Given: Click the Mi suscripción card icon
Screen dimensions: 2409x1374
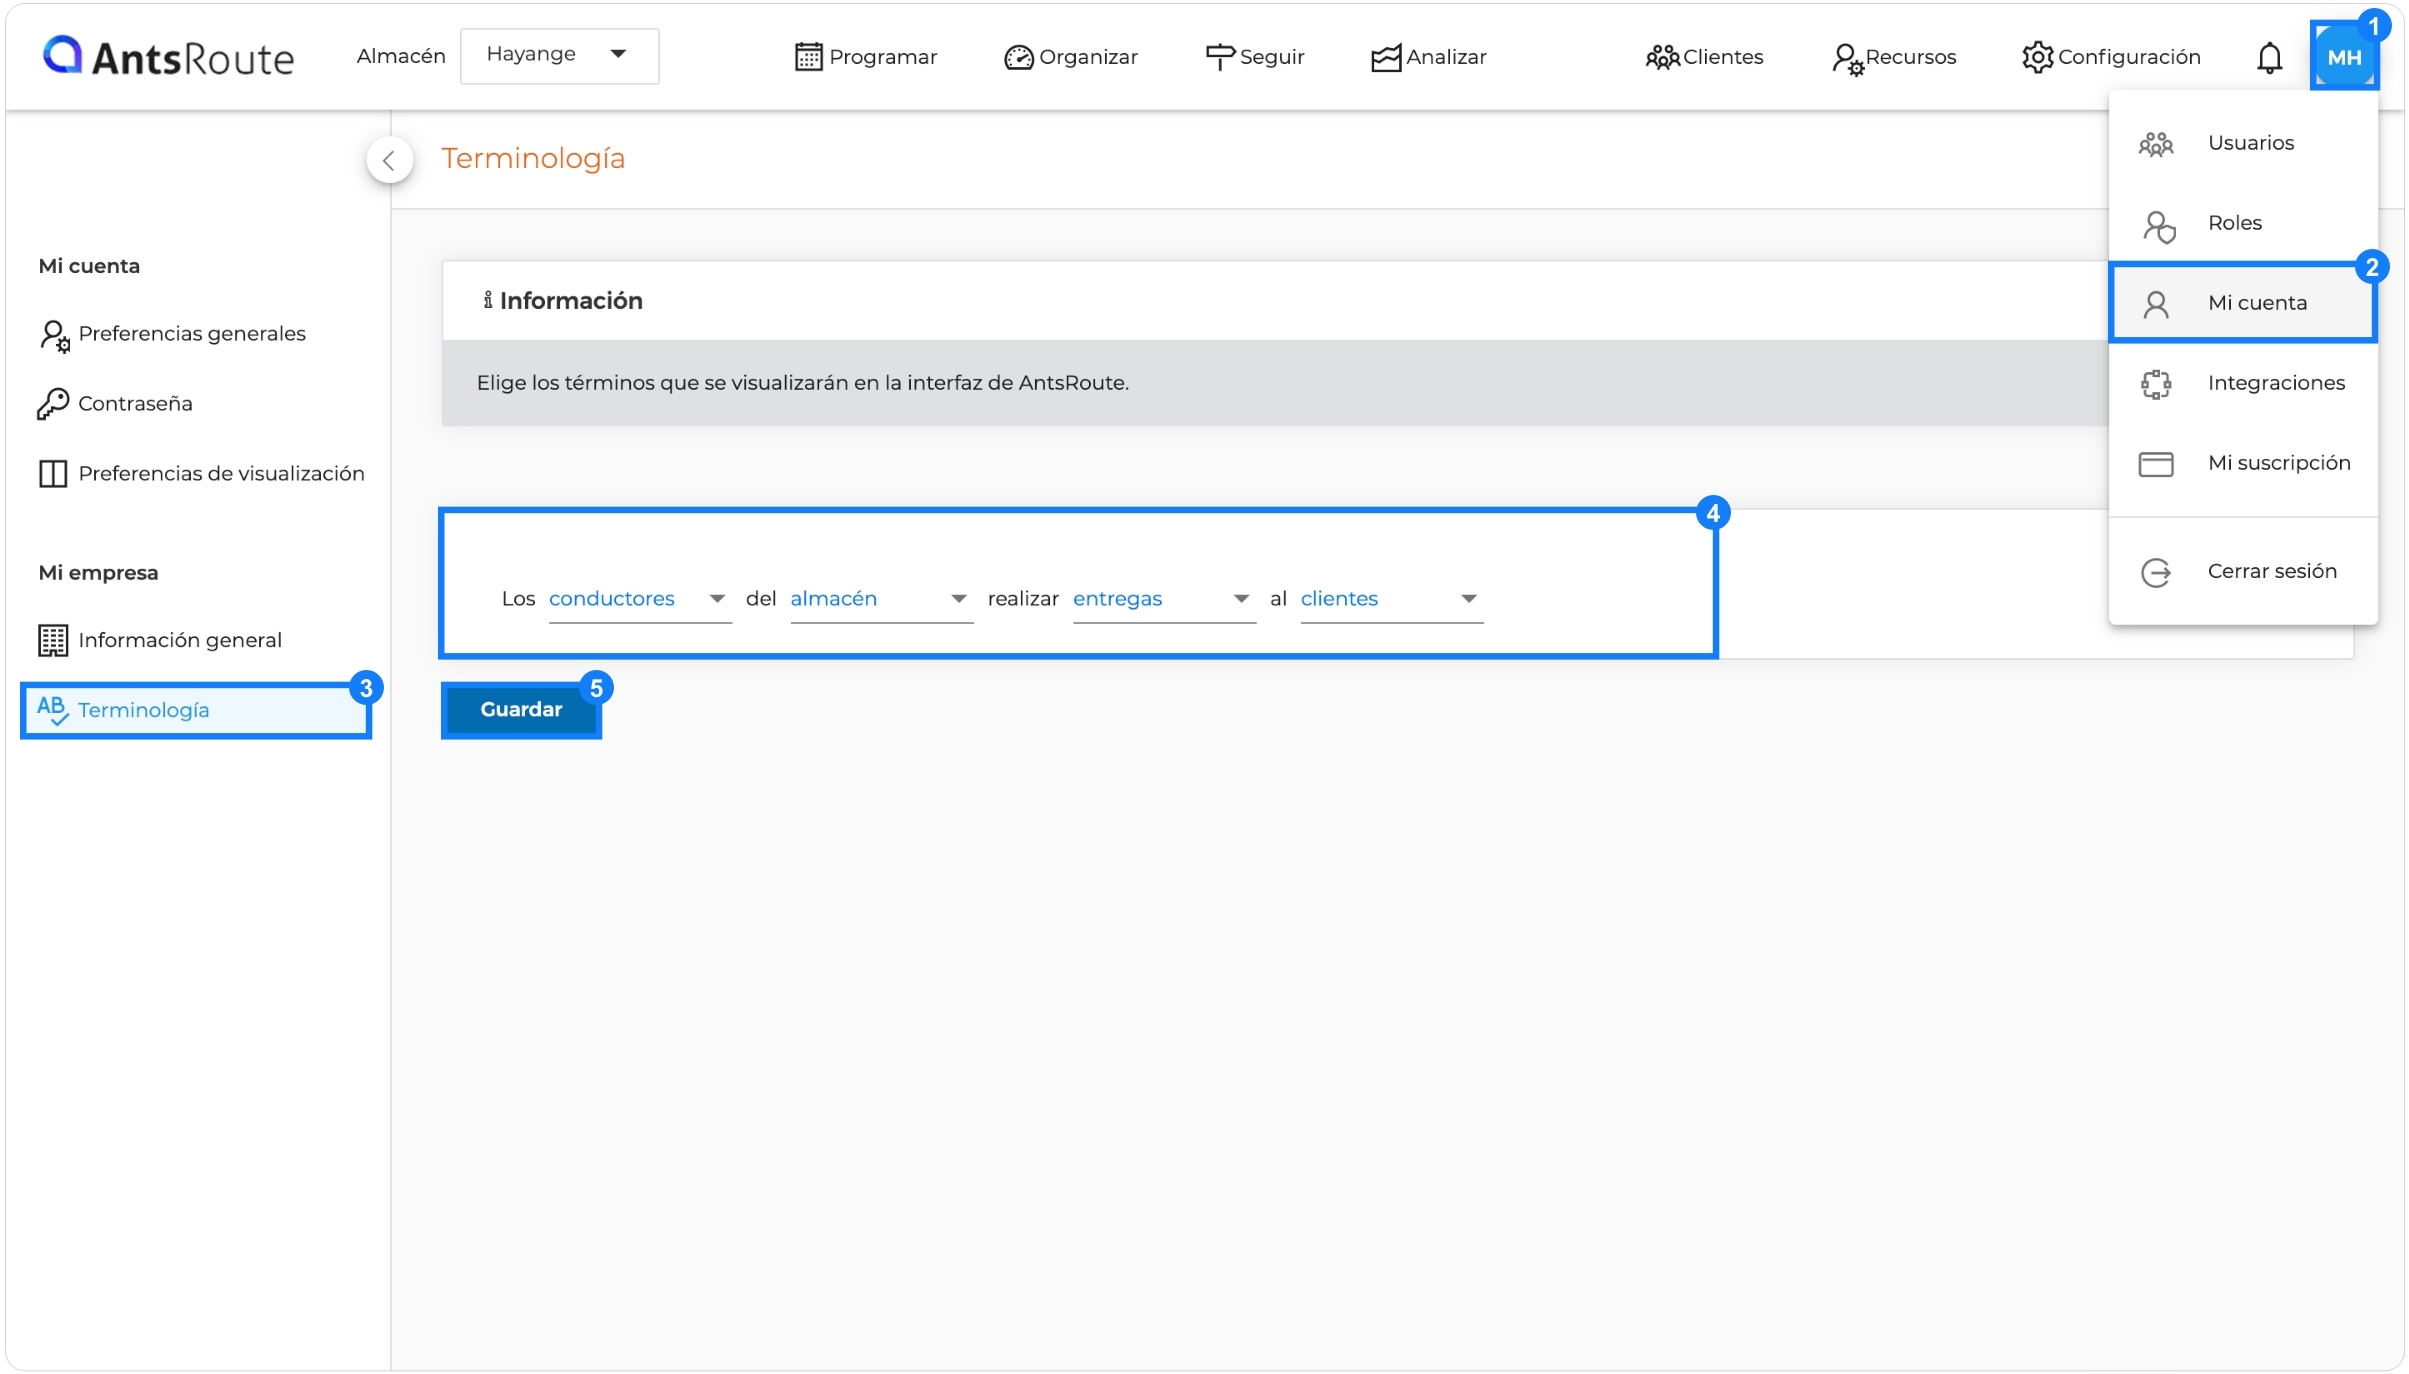Looking at the screenshot, I should click(2156, 464).
